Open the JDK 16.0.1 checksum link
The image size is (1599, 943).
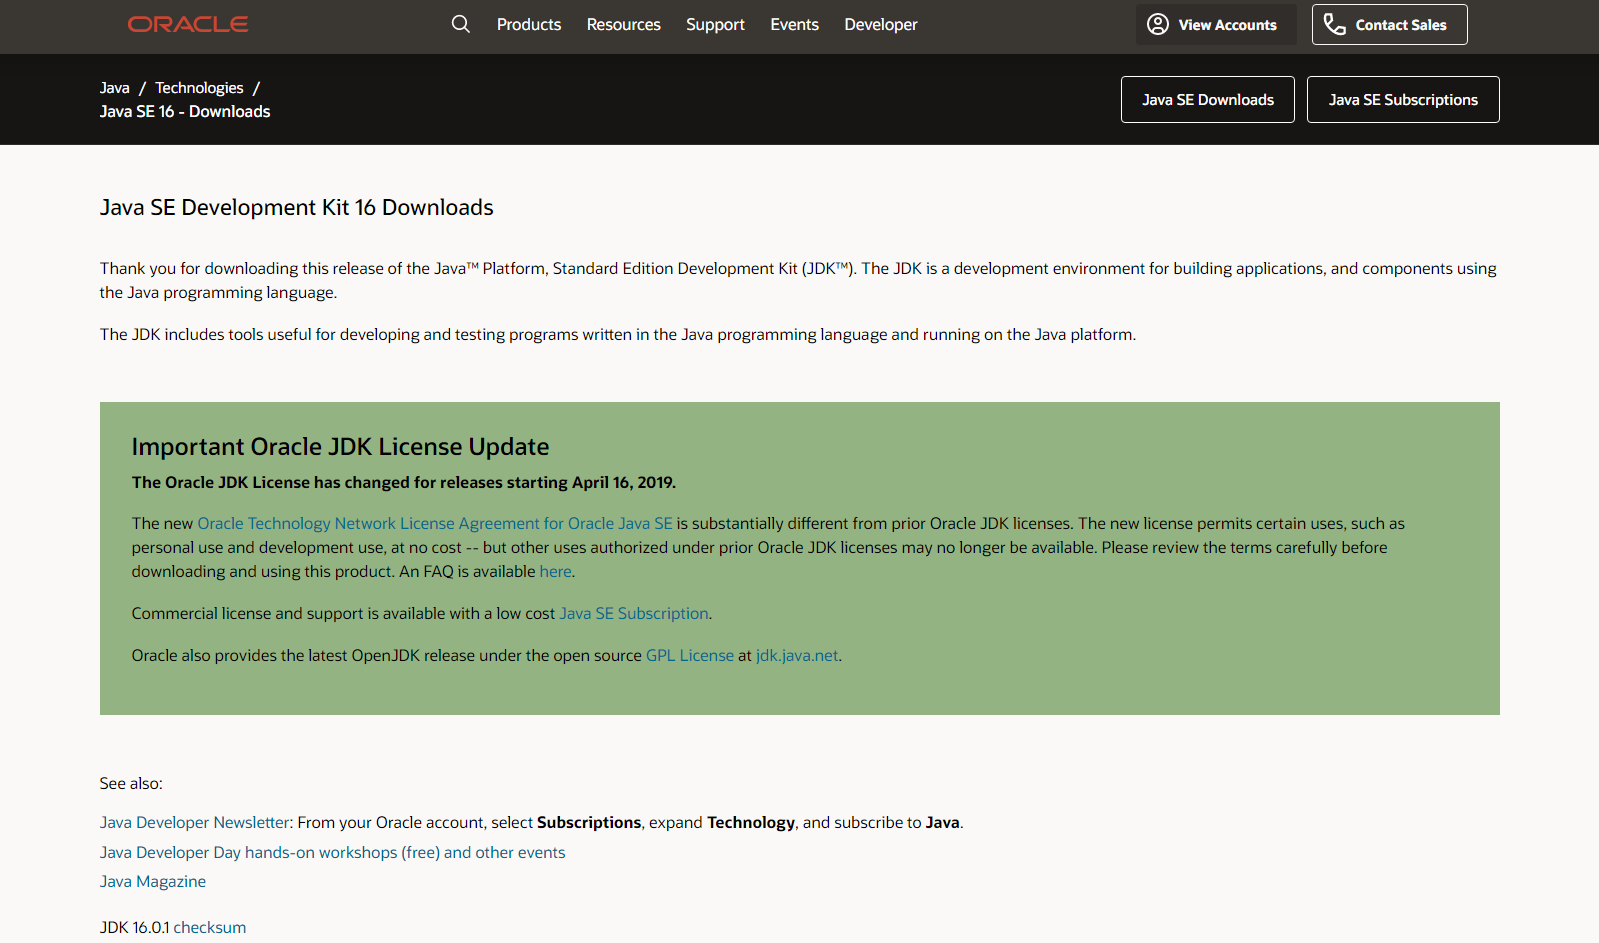(x=210, y=928)
